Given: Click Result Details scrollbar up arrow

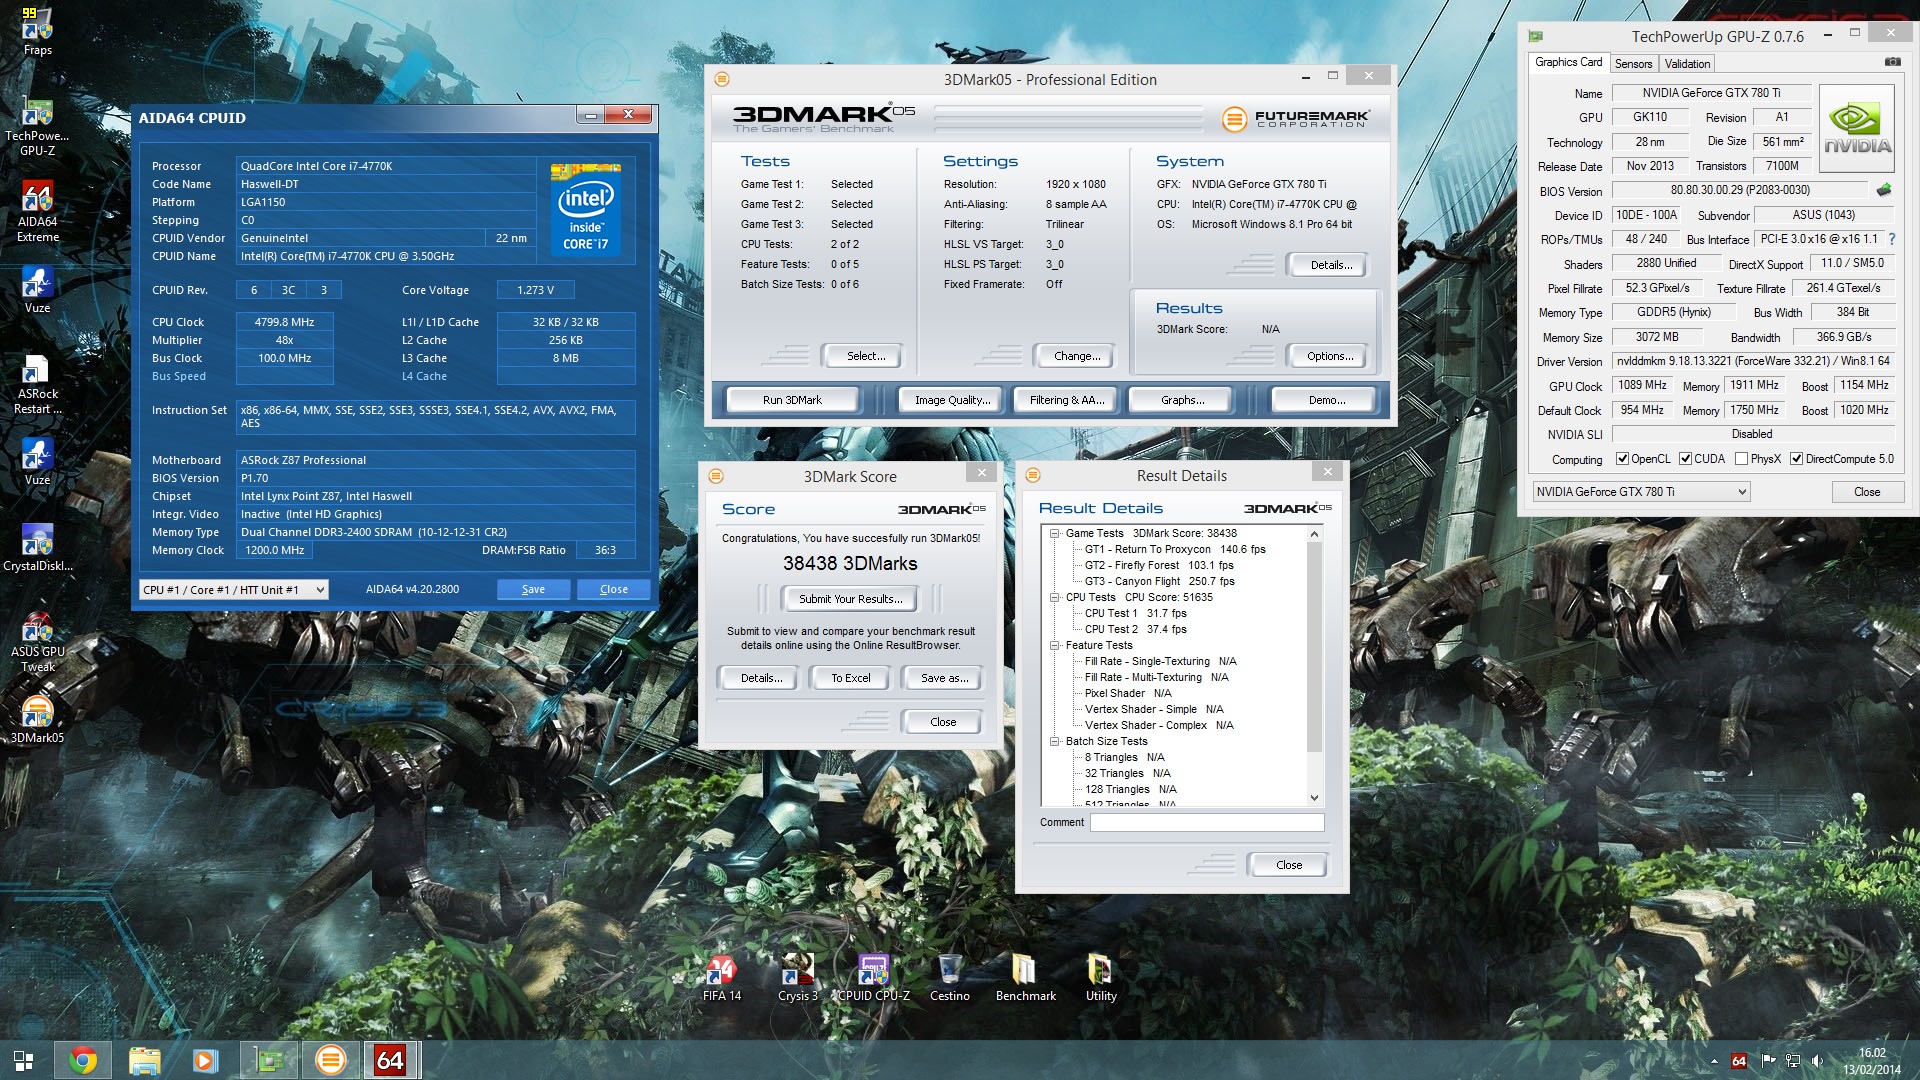Looking at the screenshot, I should point(1314,534).
